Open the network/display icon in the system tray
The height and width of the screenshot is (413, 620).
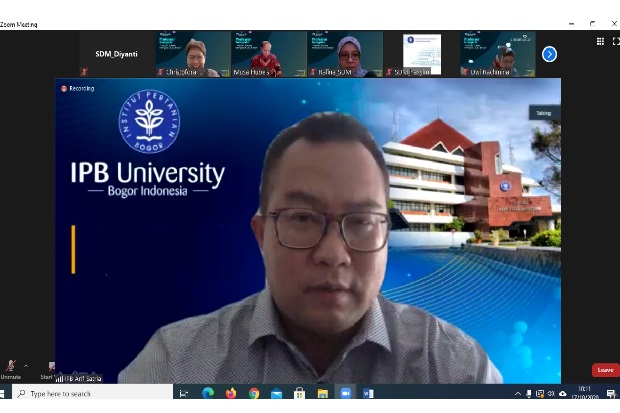(x=540, y=394)
